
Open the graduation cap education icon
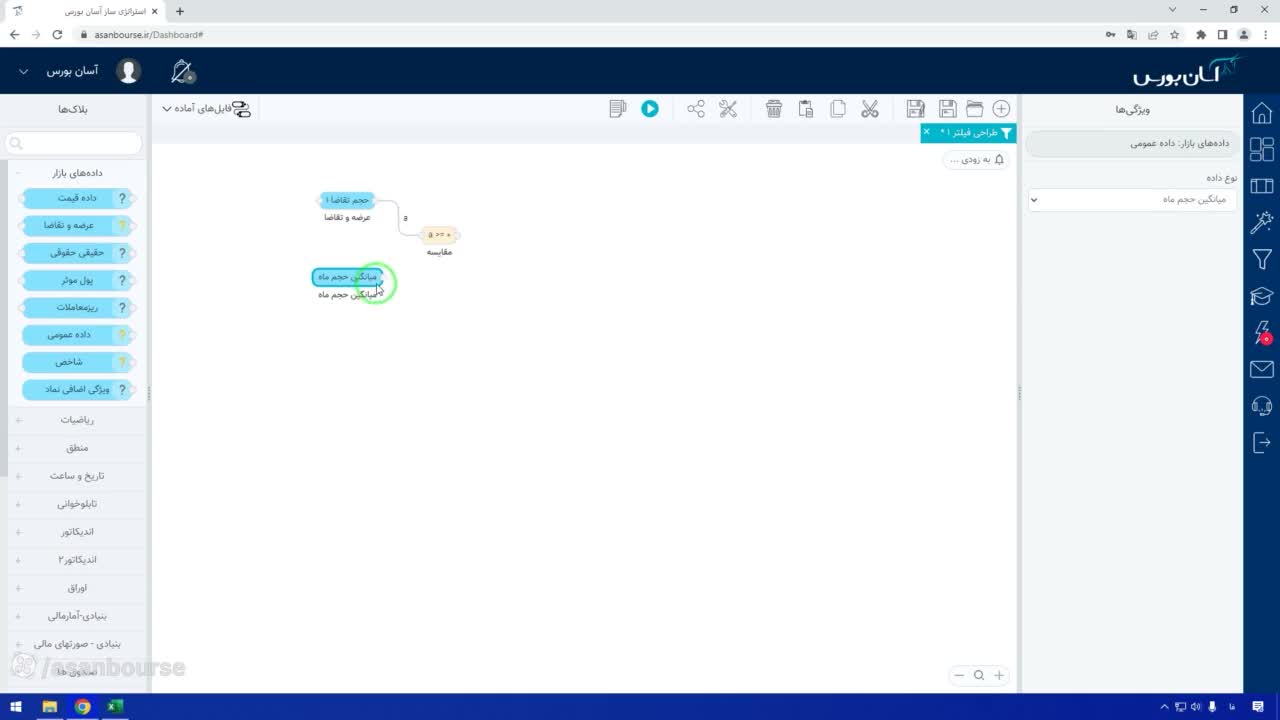click(x=1262, y=296)
